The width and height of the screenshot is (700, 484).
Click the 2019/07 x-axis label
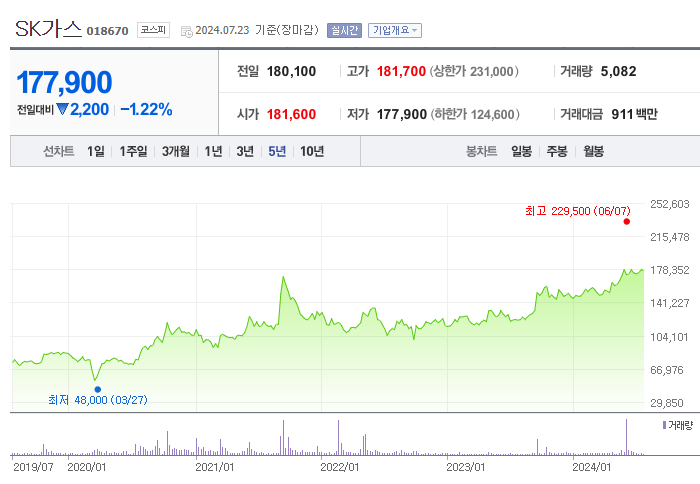(x=33, y=467)
